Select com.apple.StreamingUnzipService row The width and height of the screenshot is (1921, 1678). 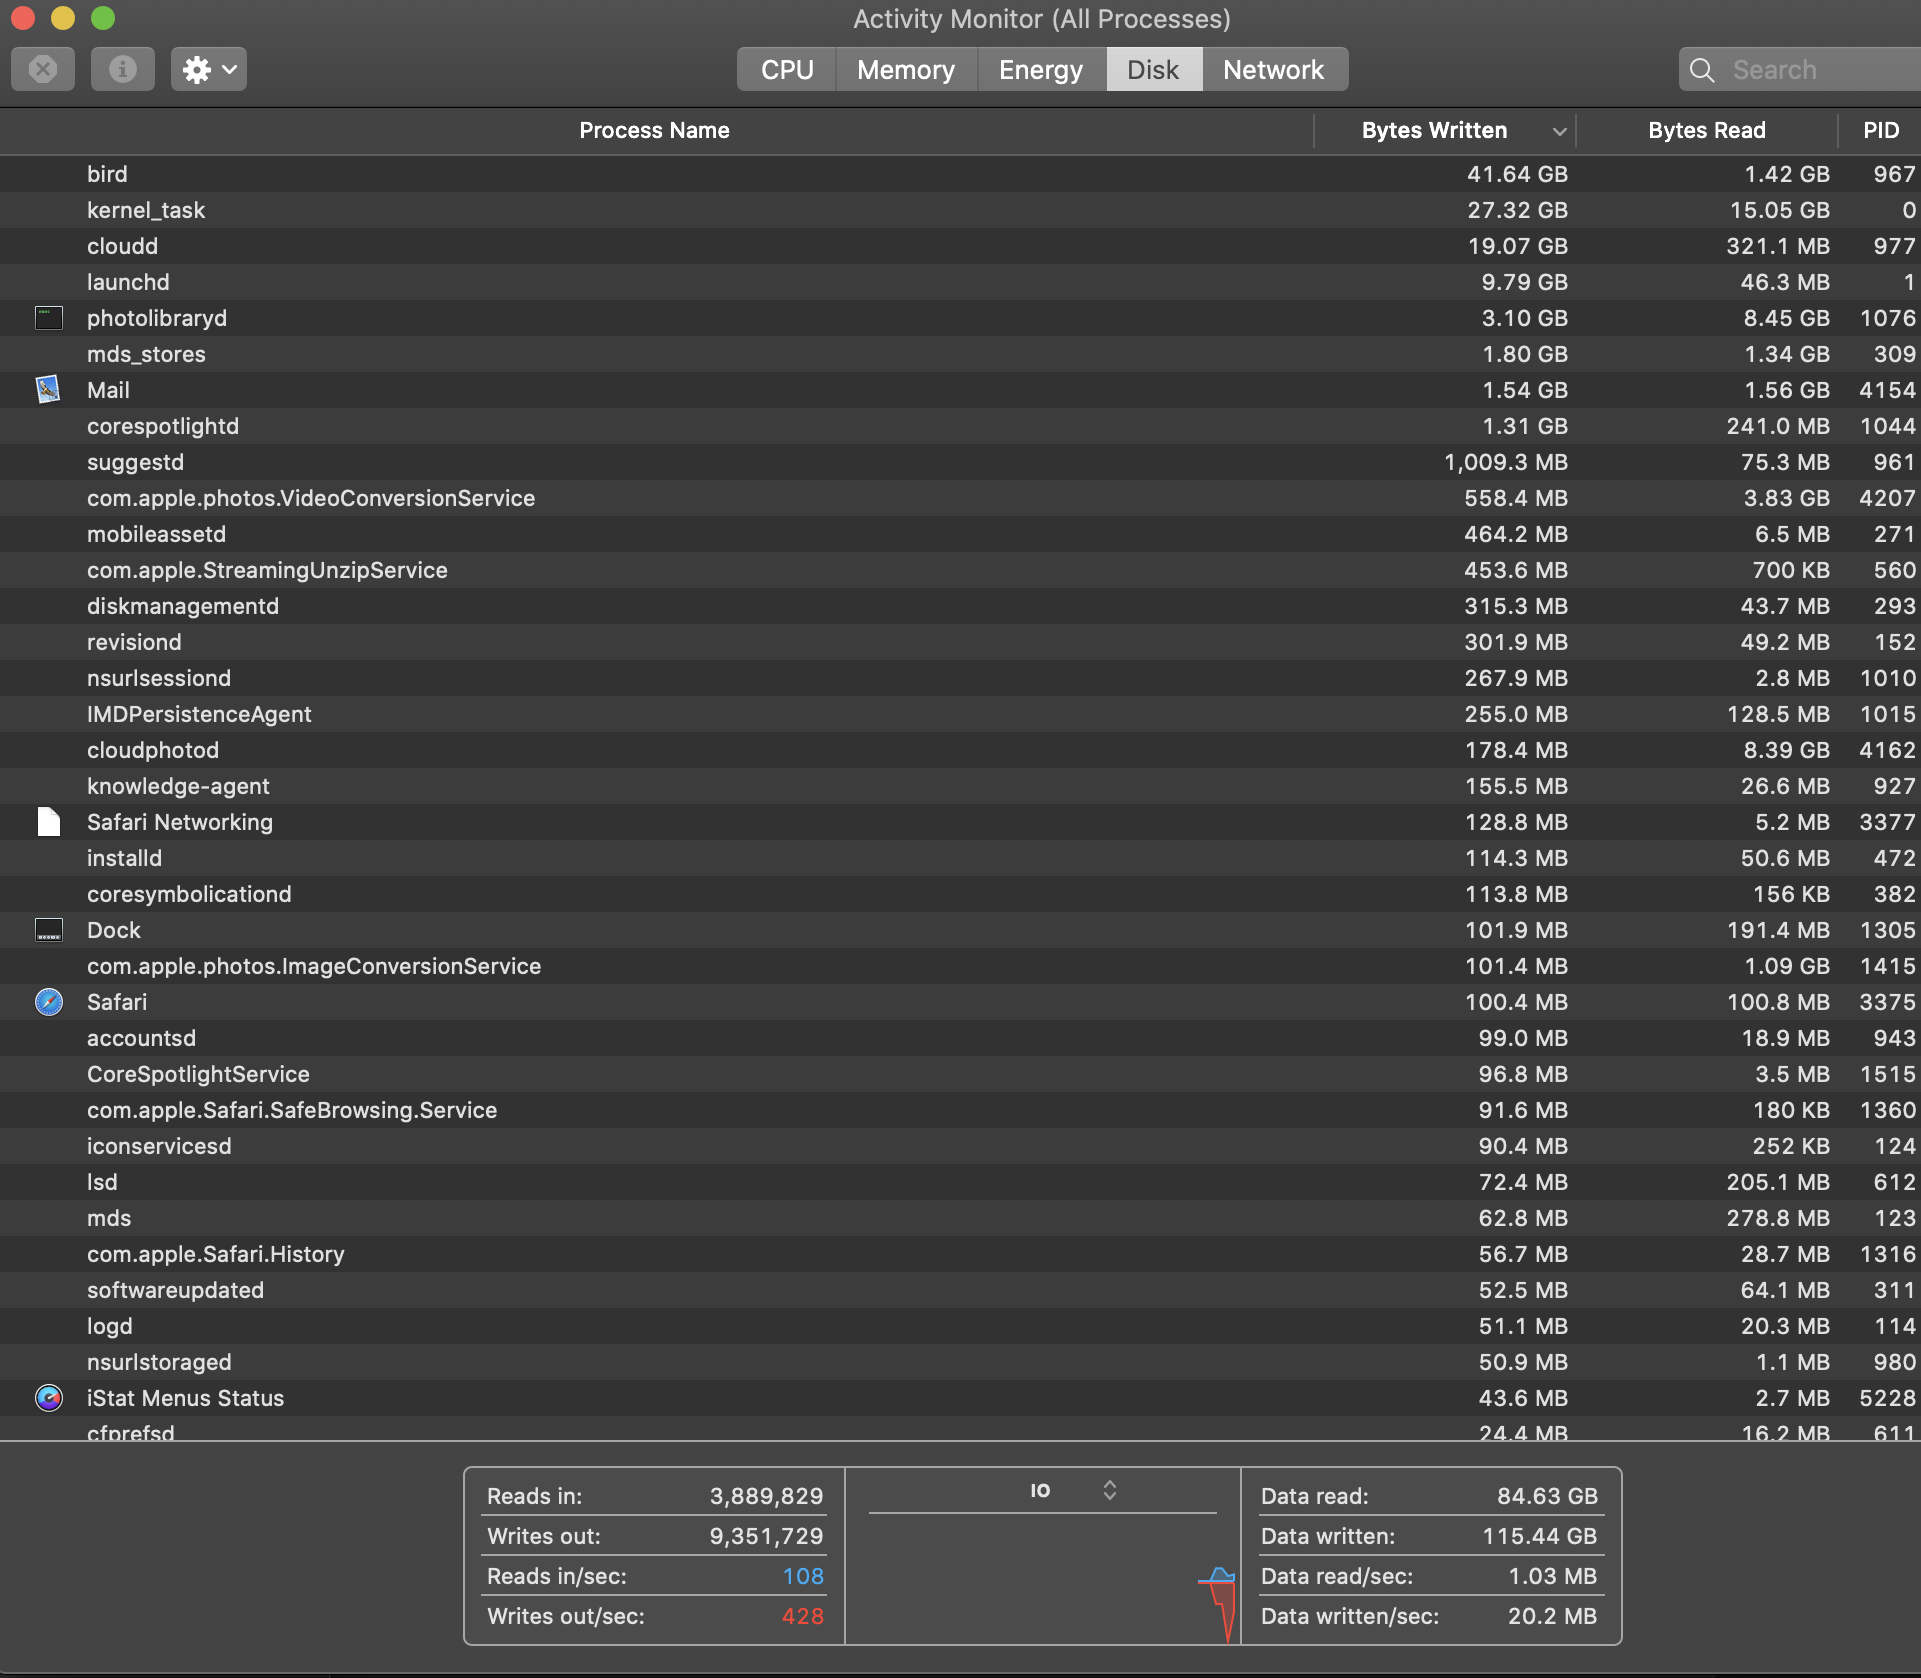coord(960,570)
